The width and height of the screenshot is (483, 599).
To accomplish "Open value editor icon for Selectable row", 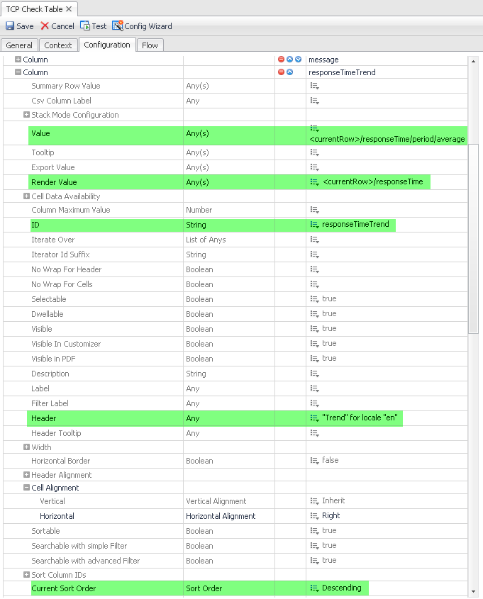I will coord(314,299).
